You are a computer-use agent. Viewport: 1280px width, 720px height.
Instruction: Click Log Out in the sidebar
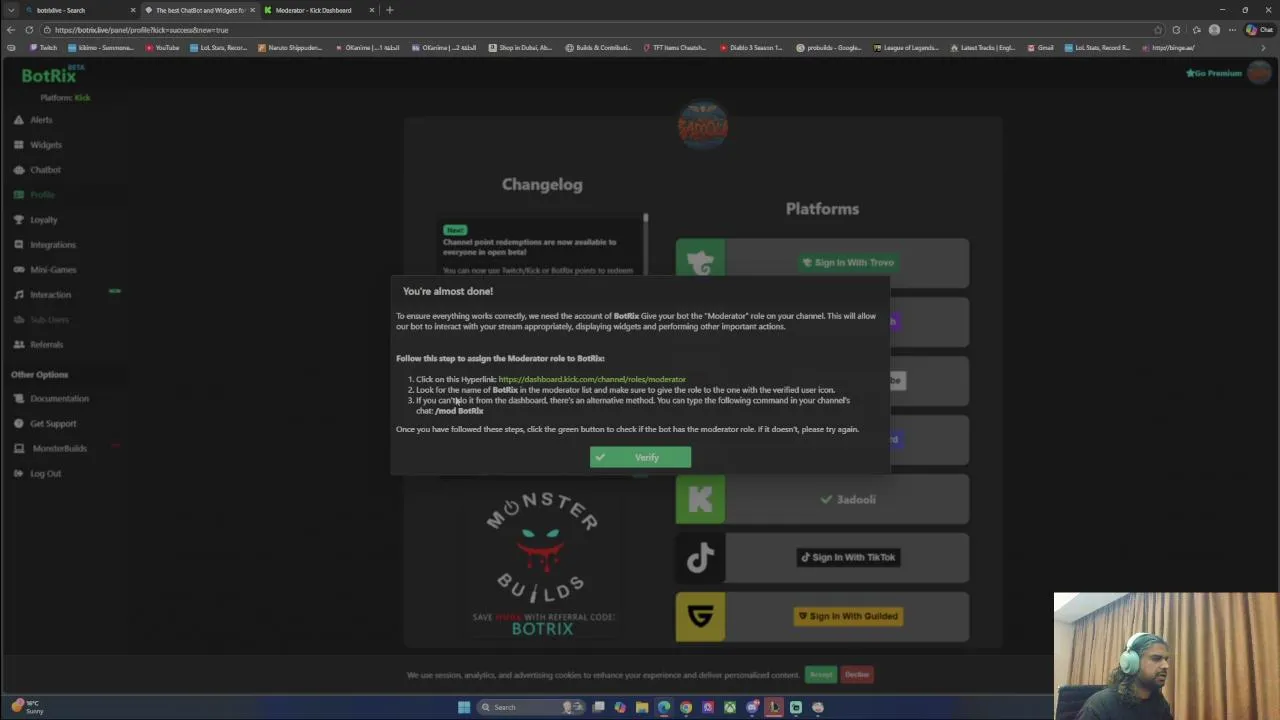(x=45, y=473)
